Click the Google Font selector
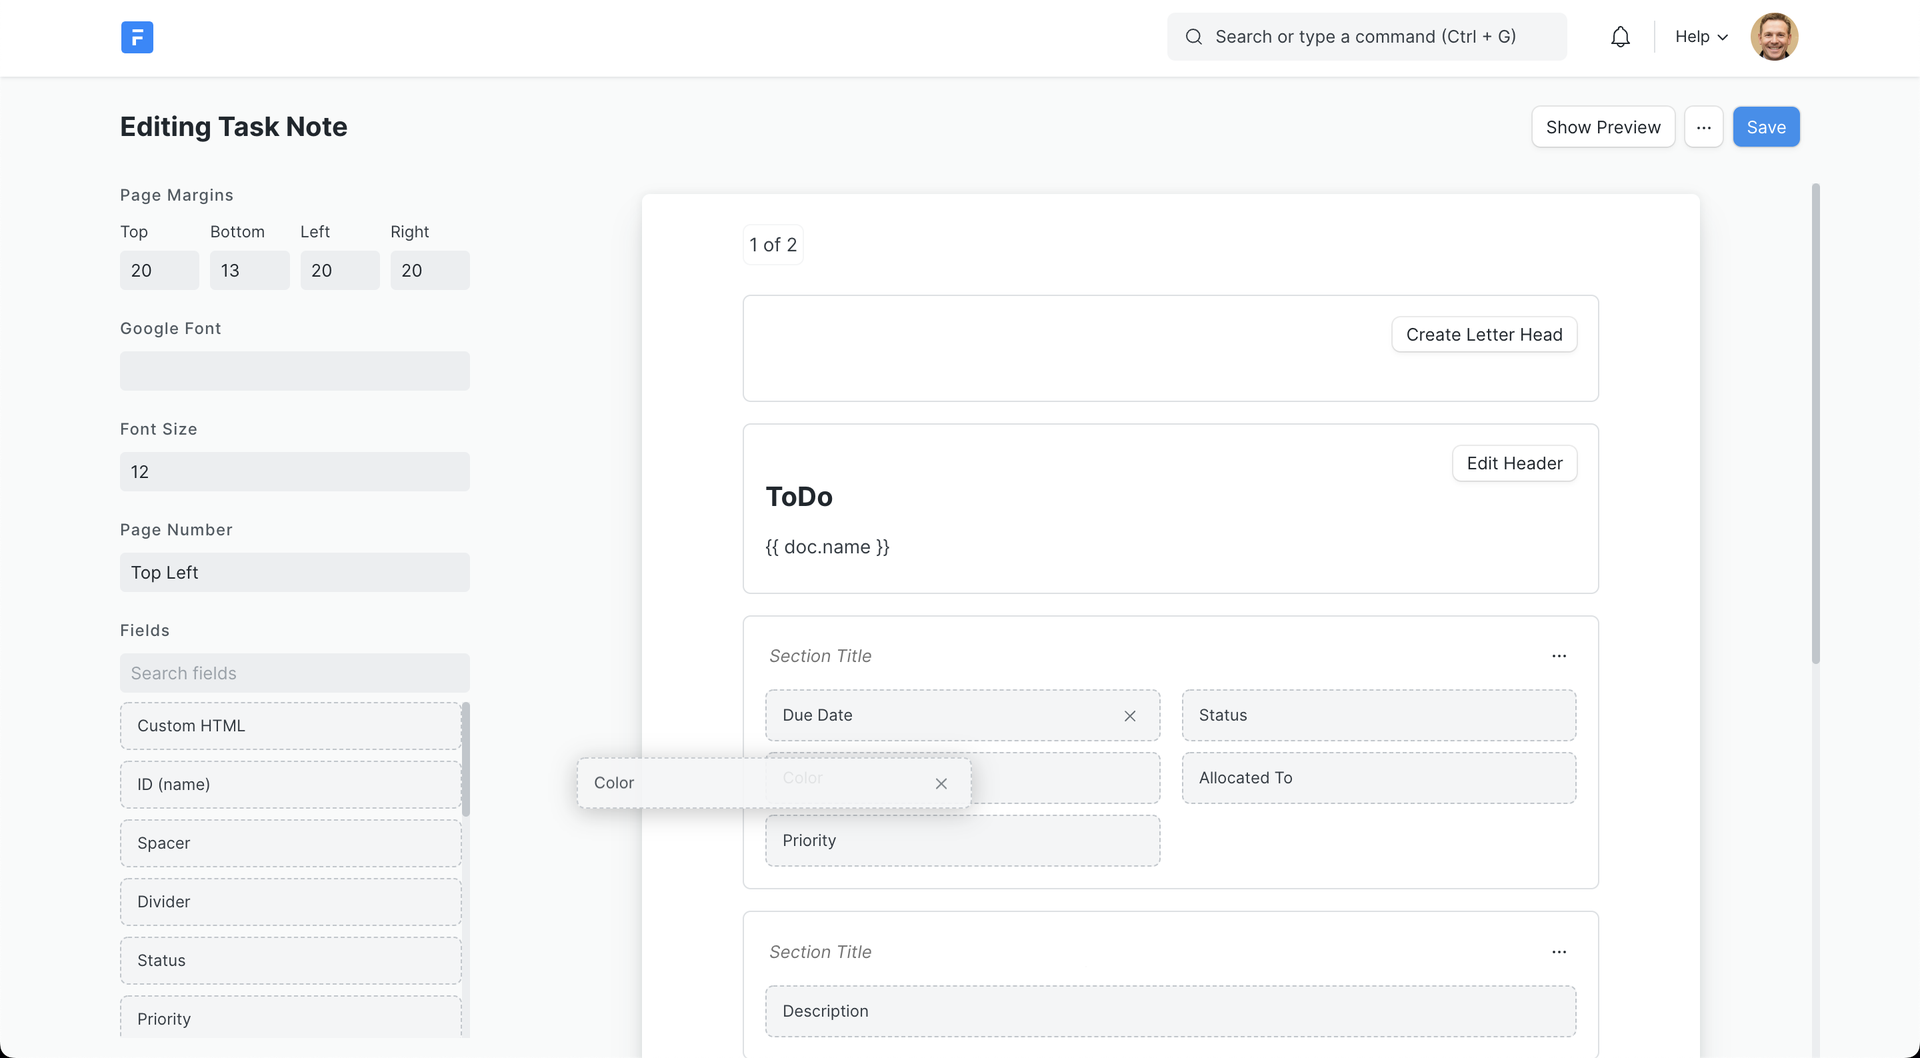 [x=294, y=371]
